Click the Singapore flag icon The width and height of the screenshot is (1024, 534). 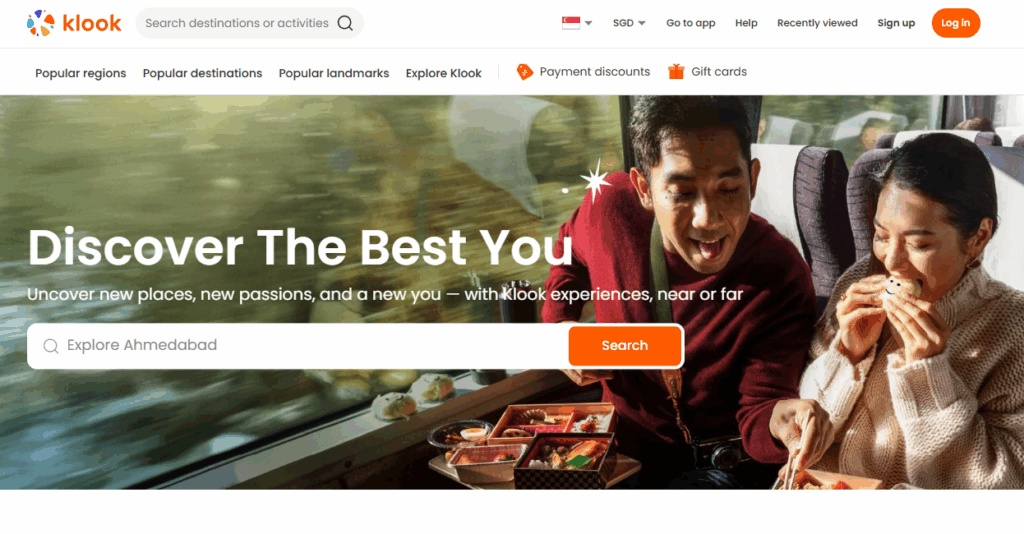[x=571, y=23]
